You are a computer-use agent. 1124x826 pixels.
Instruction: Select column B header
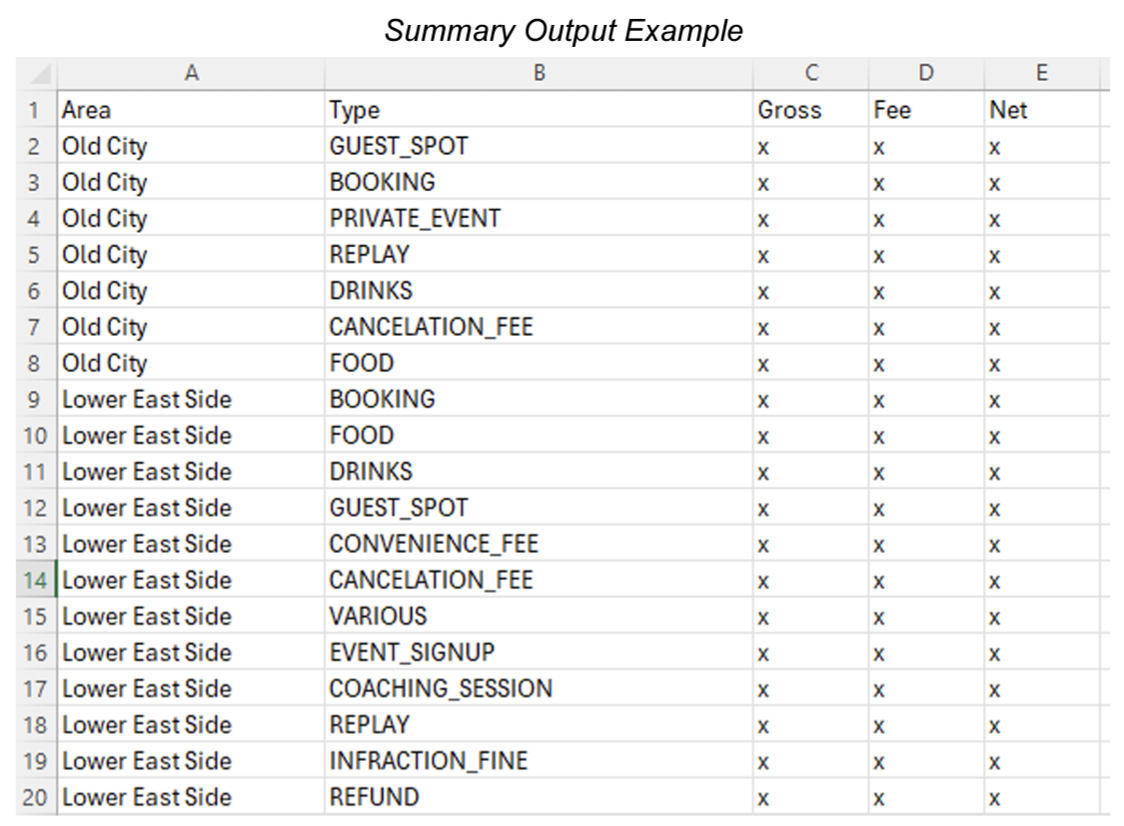(x=539, y=73)
